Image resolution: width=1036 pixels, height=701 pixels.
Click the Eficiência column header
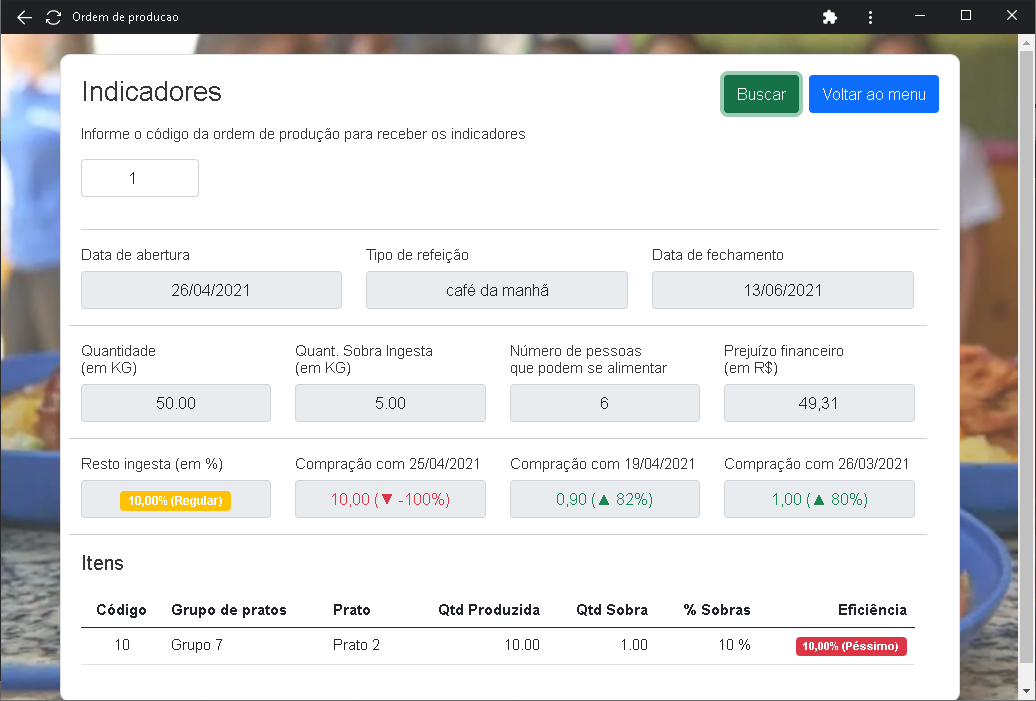872,610
